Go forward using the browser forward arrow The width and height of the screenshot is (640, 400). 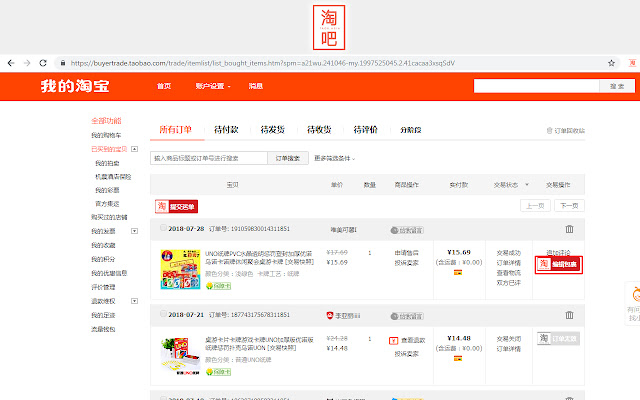(x=27, y=63)
